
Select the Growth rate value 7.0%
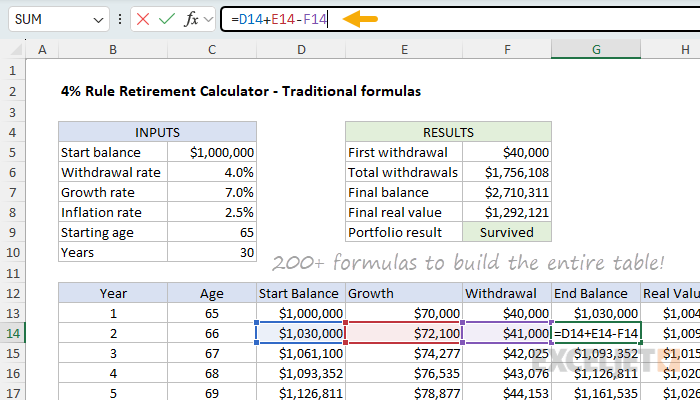[212, 192]
